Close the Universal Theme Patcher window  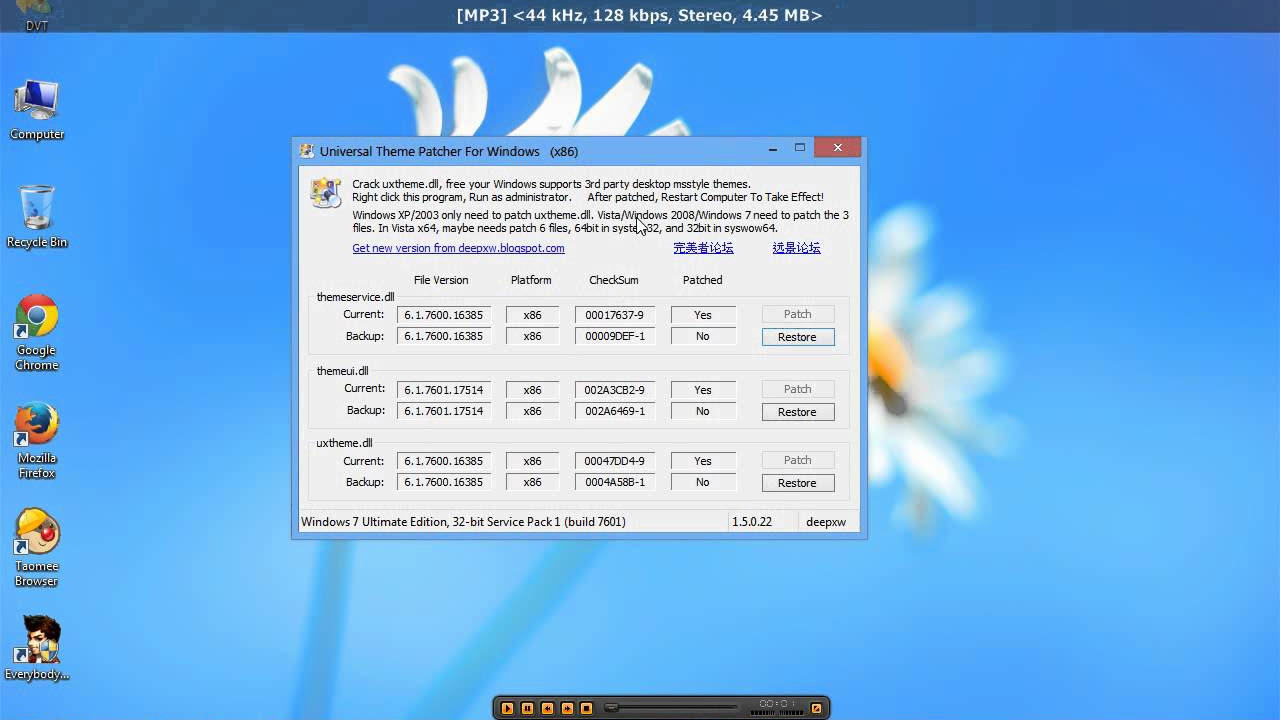click(837, 148)
